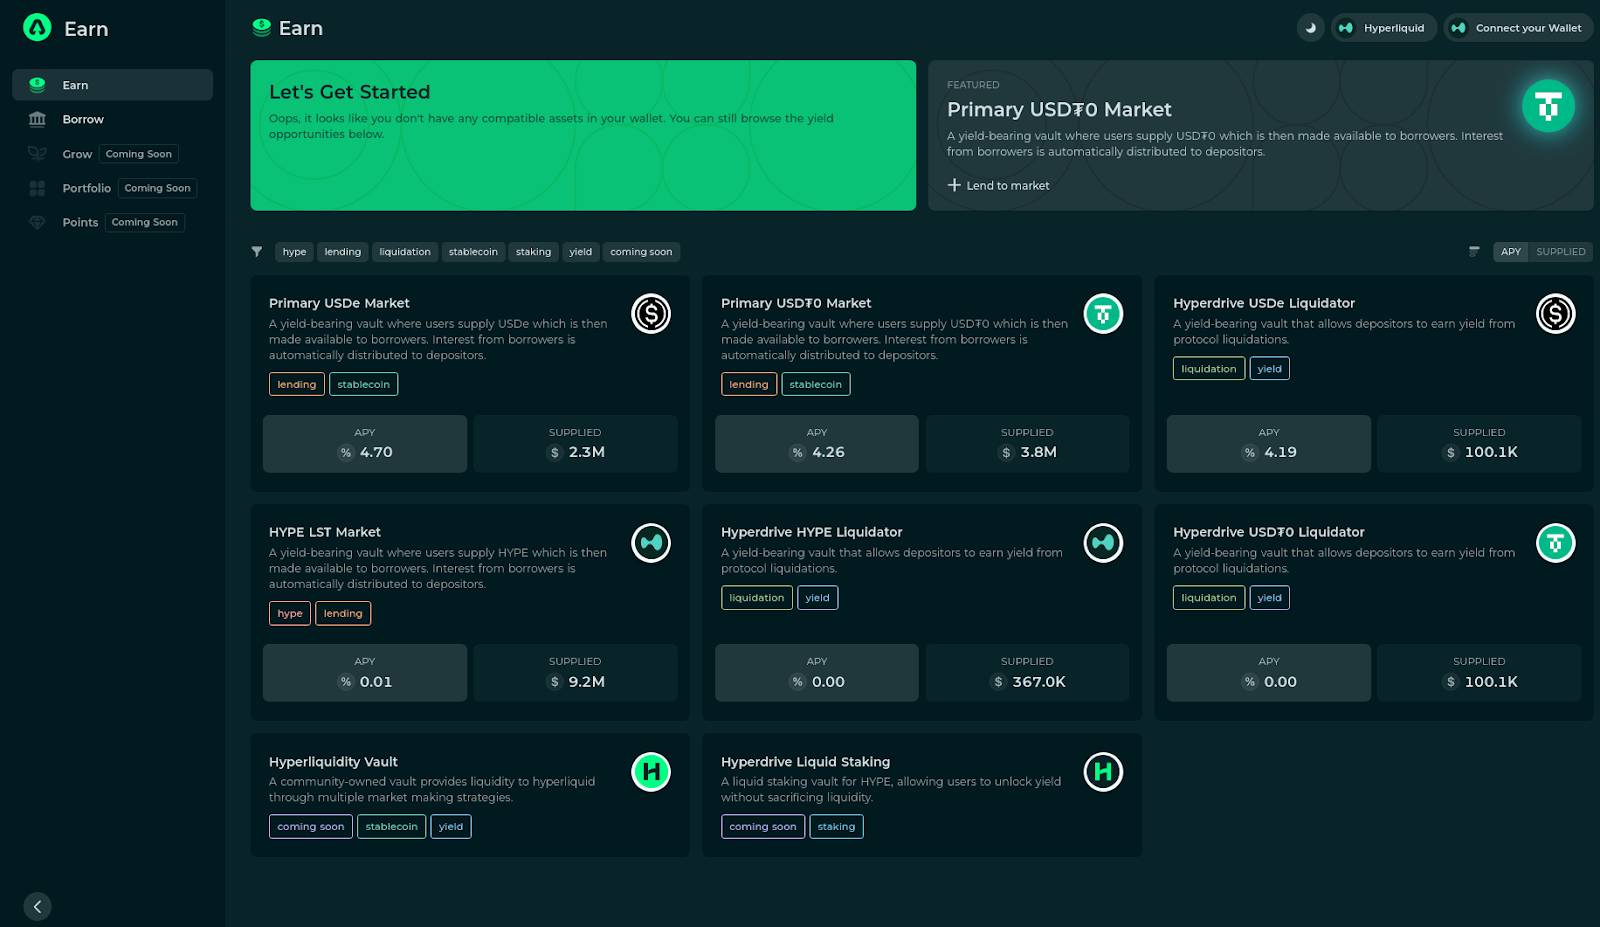Click Connect your Wallet button
The height and width of the screenshot is (927, 1600).
pos(1518,28)
